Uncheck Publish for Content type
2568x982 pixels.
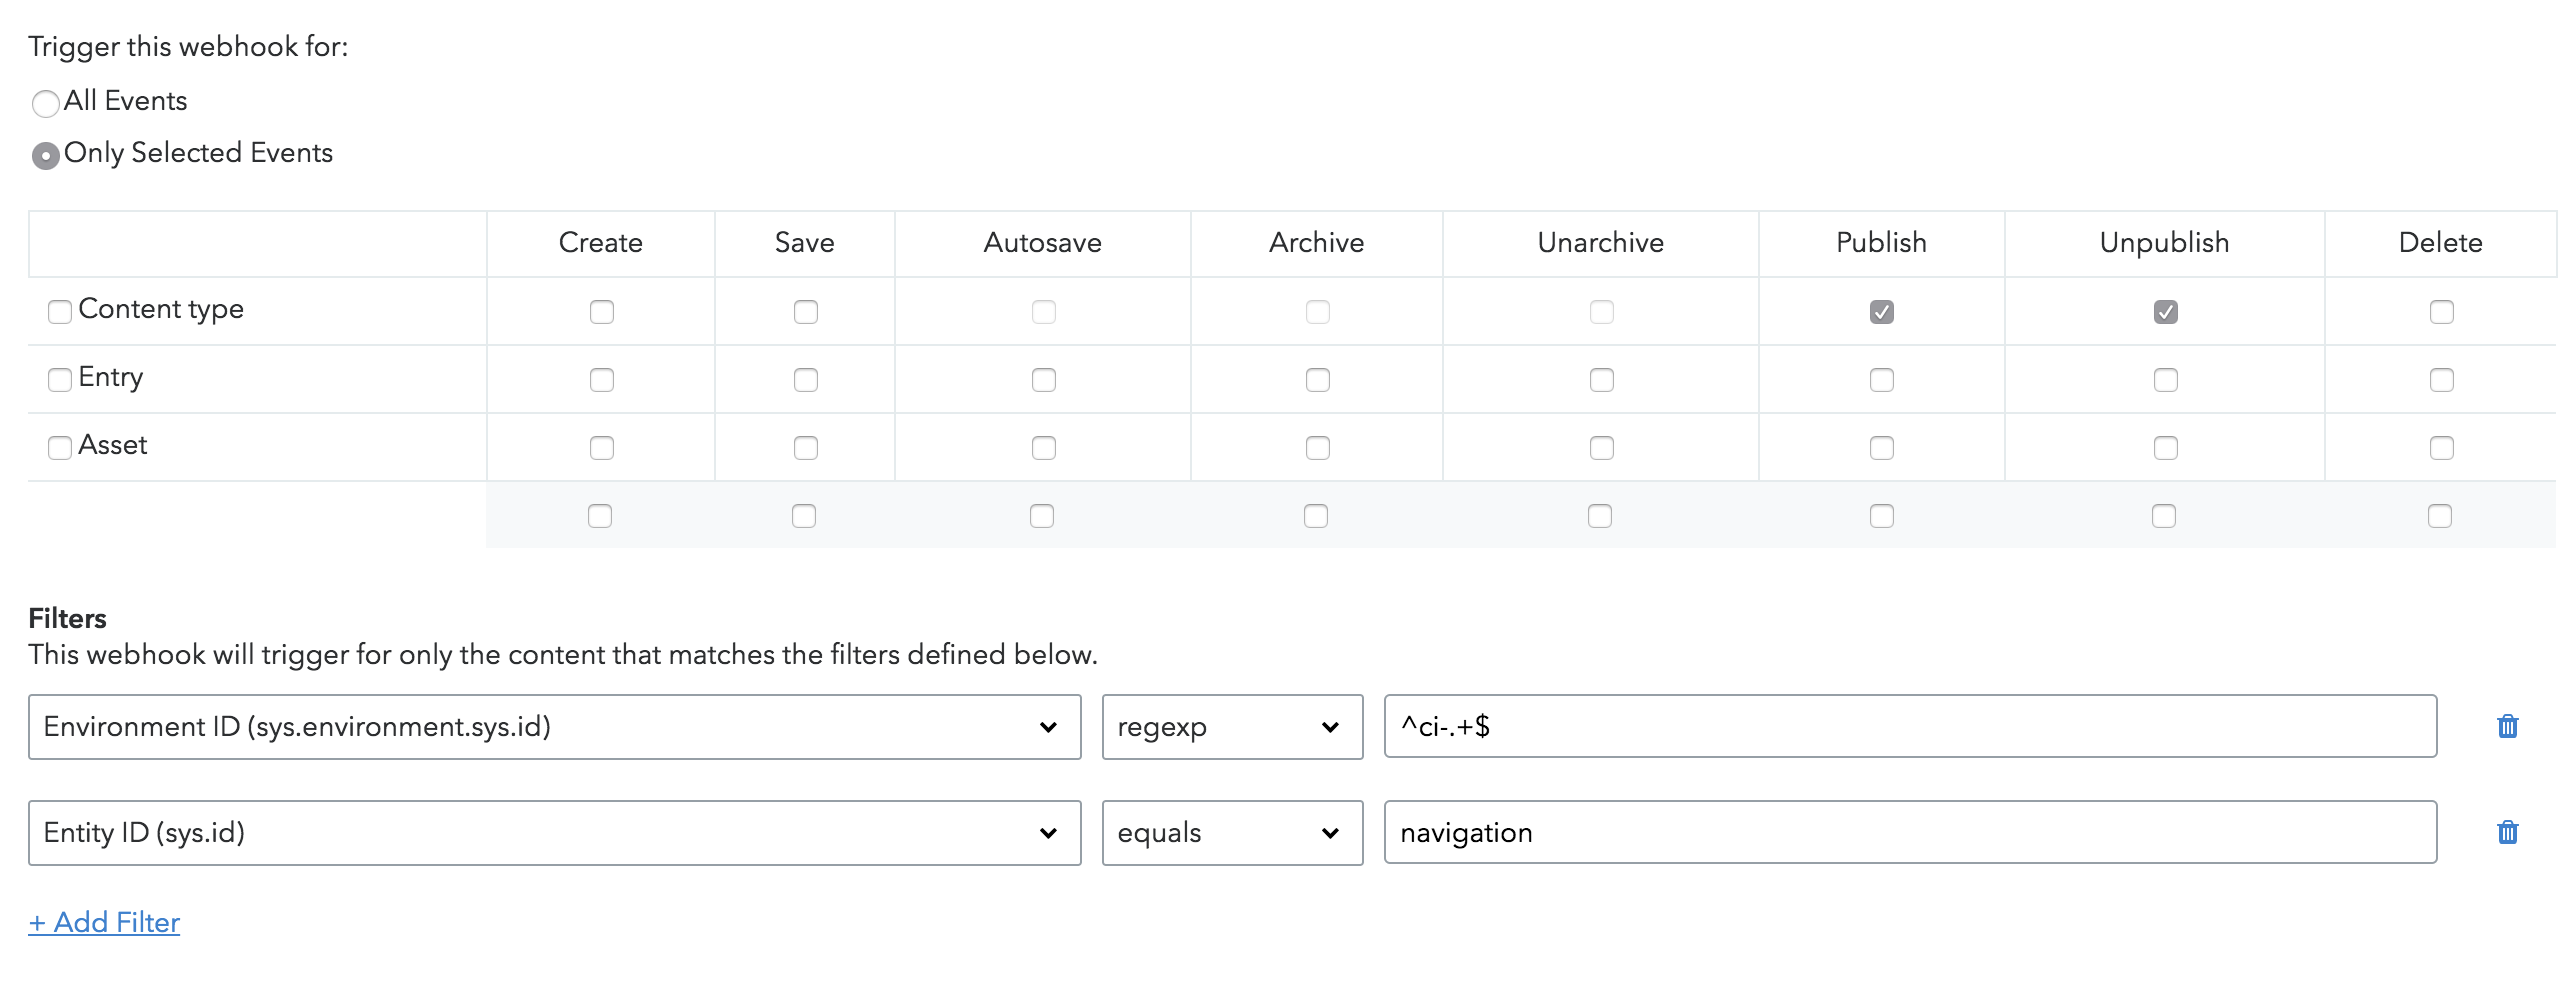click(1881, 312)
